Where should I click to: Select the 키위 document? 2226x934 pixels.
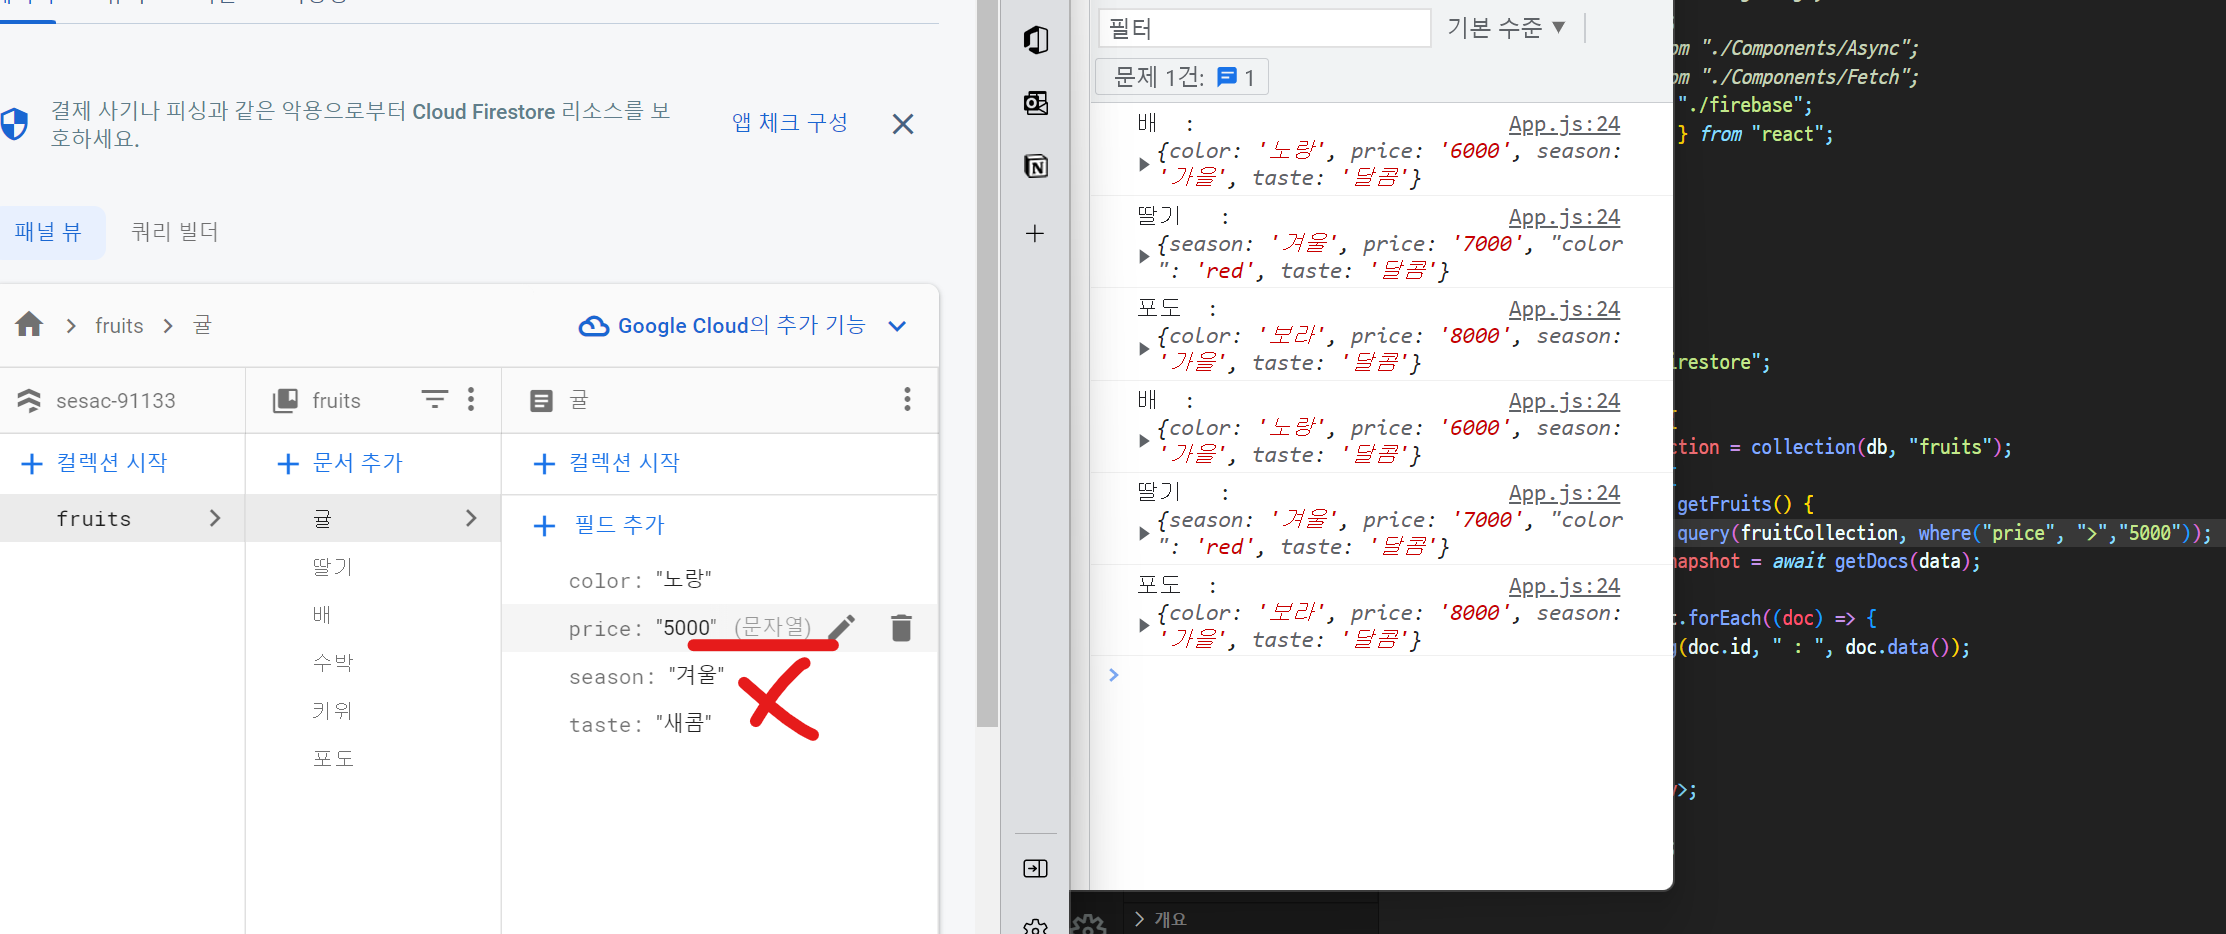click(332, 711)
